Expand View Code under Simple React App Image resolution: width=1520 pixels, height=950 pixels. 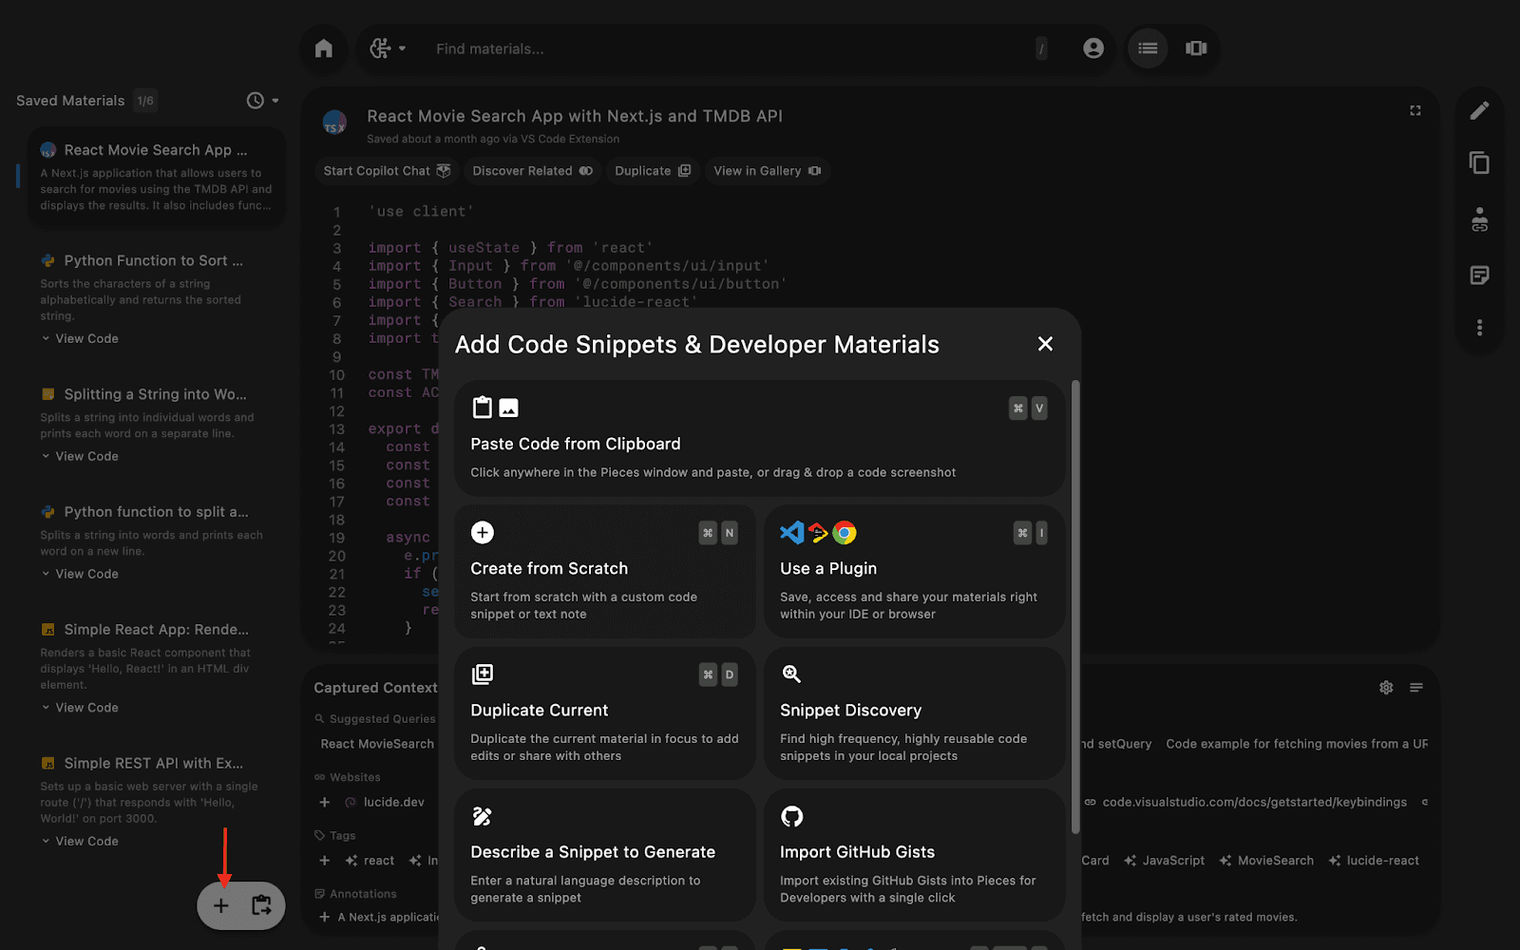(80, 707)
